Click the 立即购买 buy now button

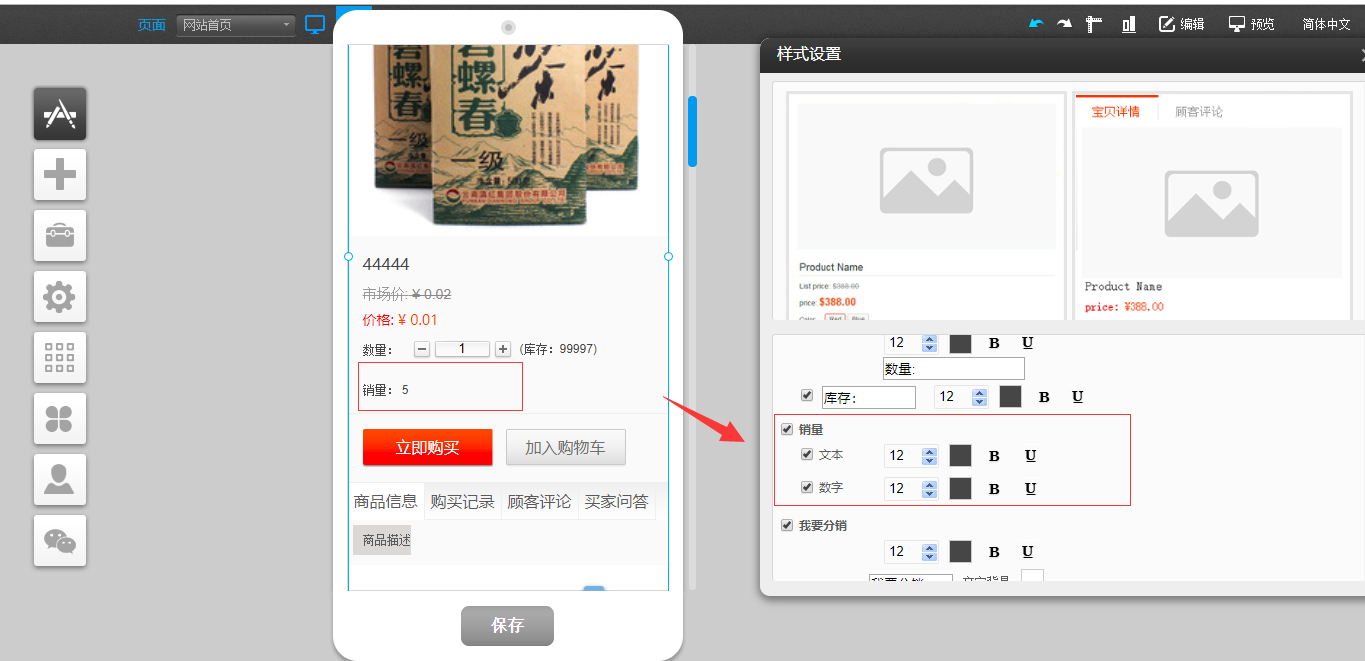click(427, 448)
